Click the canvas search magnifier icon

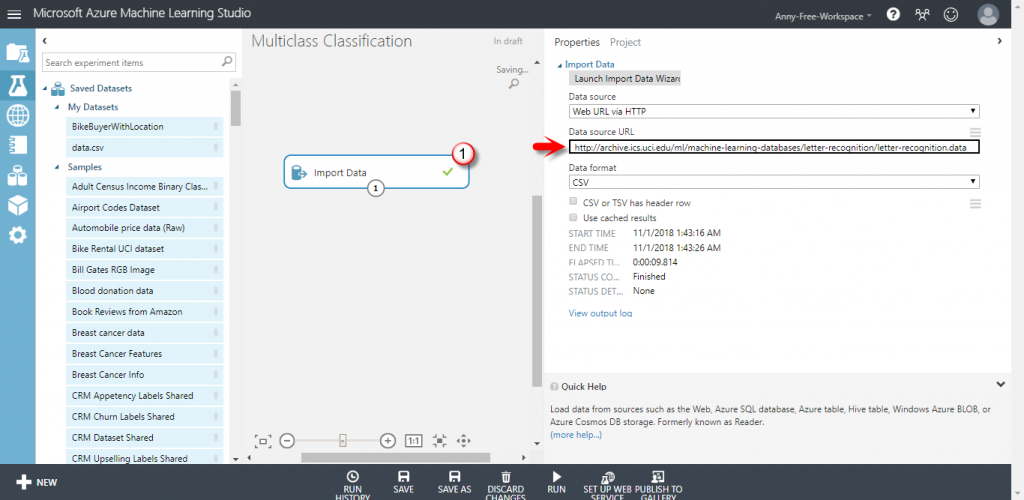point(515,84)
